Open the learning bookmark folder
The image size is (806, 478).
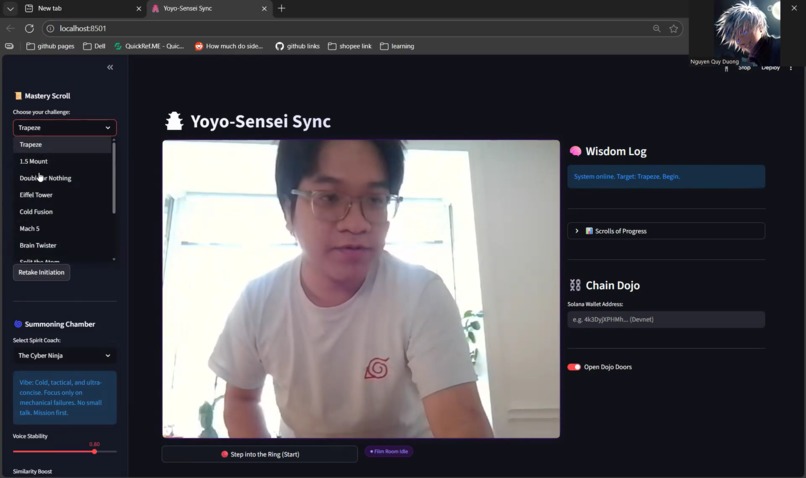click(397, 46)
